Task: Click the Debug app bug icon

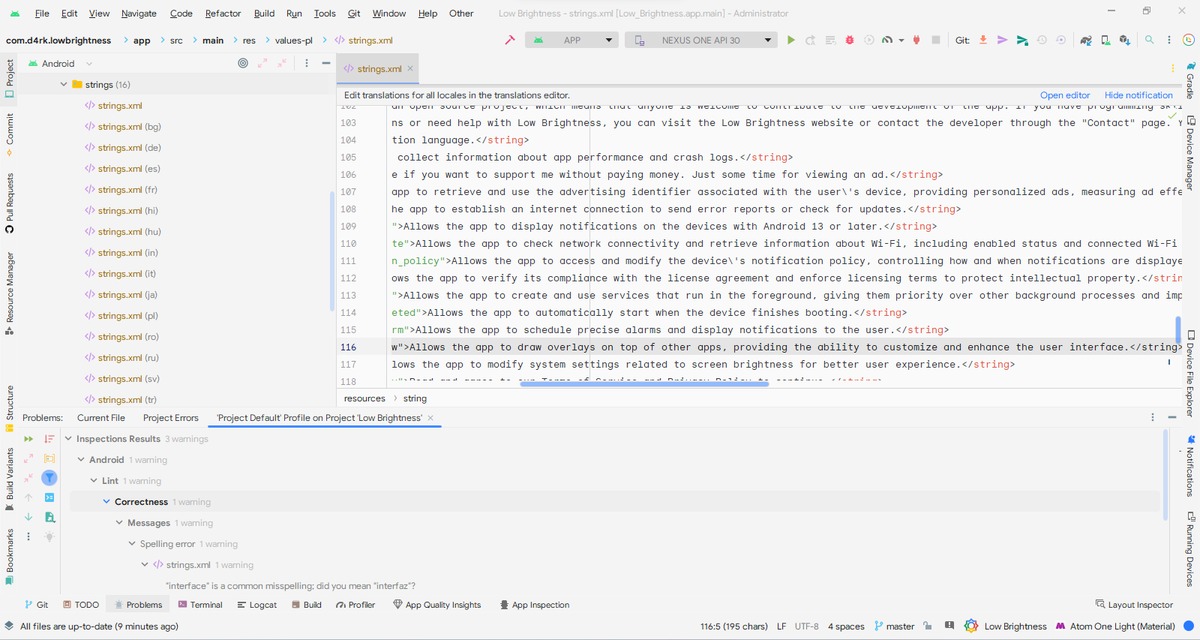Action: pos(850,40)
